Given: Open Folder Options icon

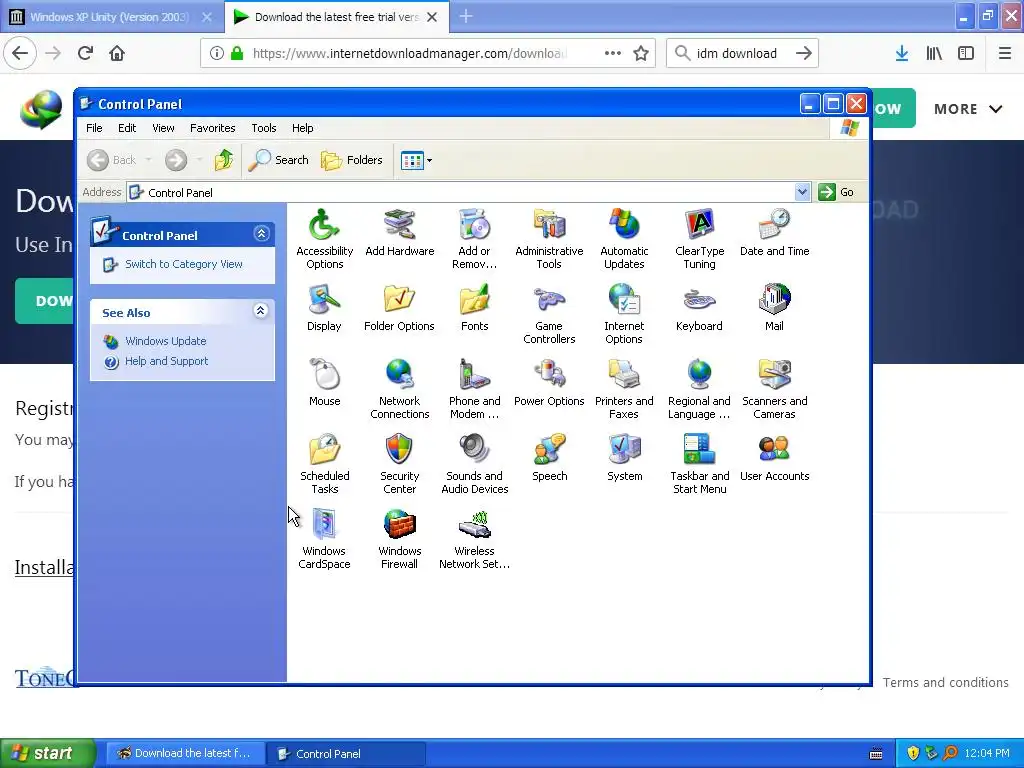Looking at the screenshot, I should 399,308.
